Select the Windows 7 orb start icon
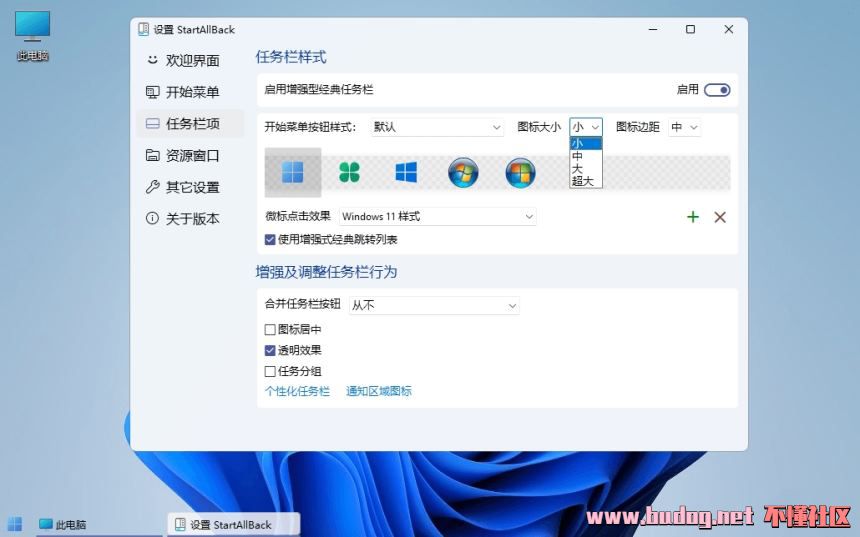This screenshot has width=860, height=537. 463,173
